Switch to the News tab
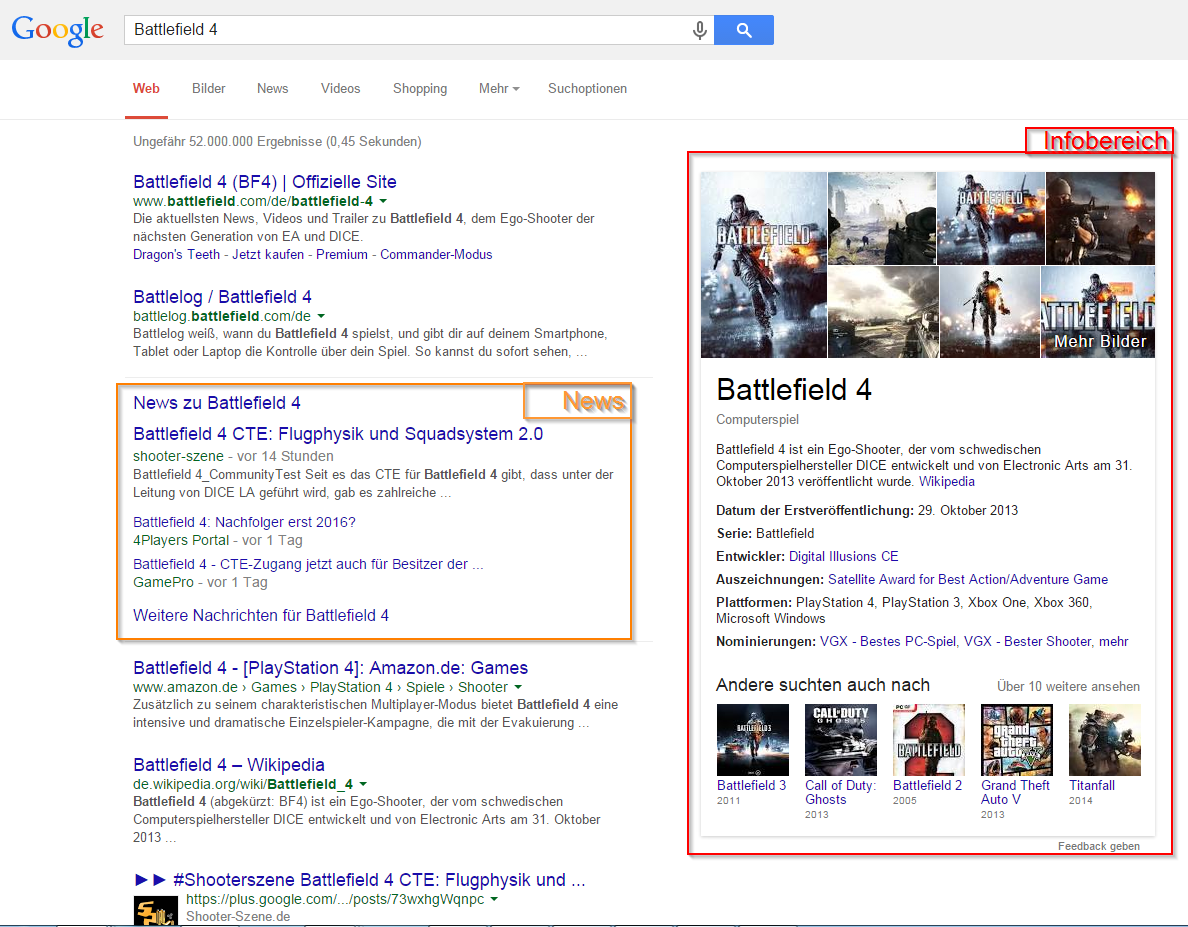Screen dimensions: 1188x927 tap(273, 89)
